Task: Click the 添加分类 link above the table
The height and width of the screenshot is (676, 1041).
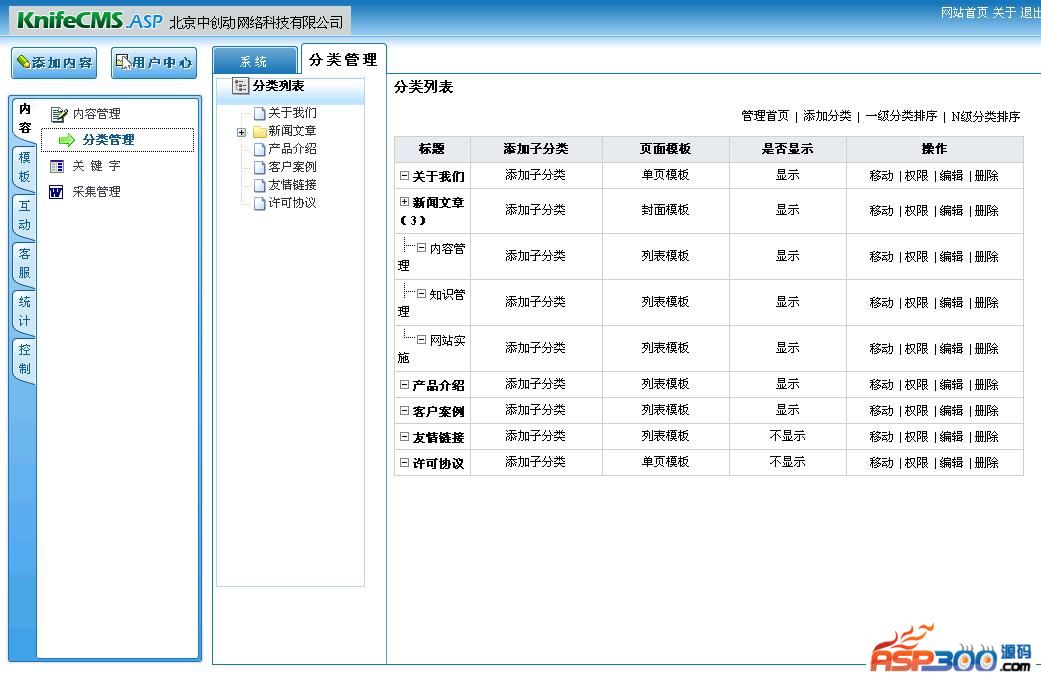Action: point(827,116)
